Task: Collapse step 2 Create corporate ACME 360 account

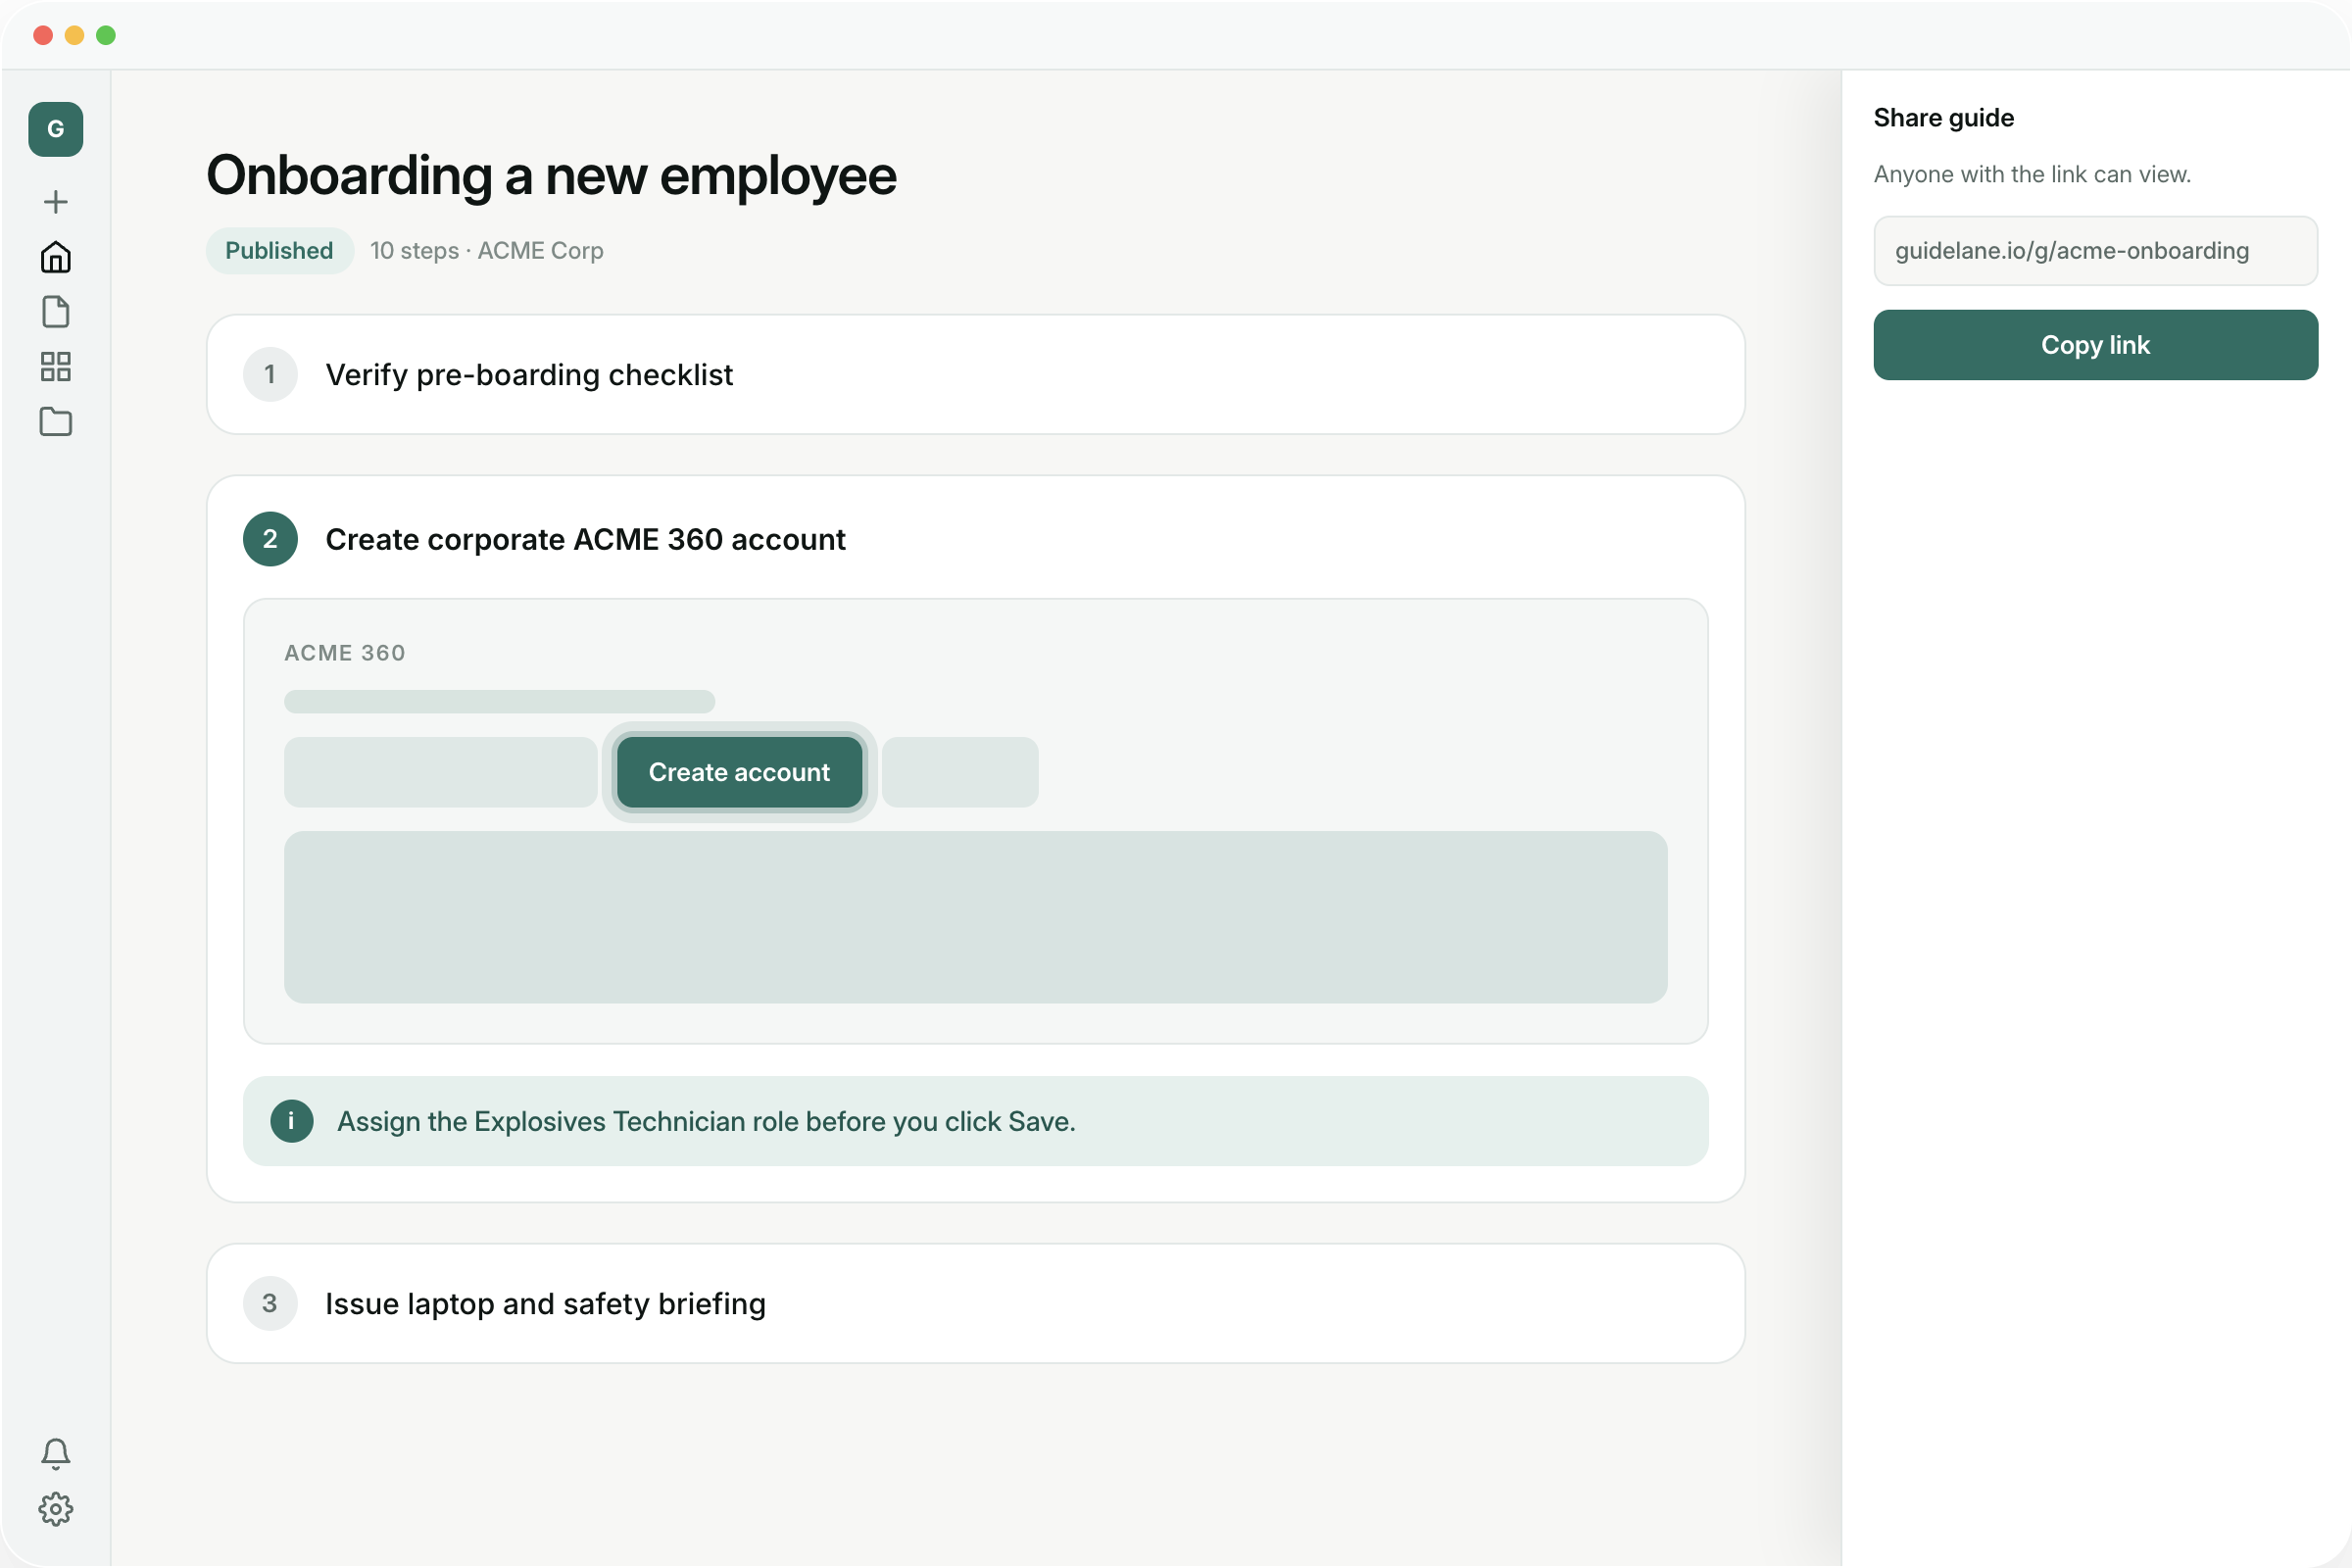Action: [x=976, y=539]
